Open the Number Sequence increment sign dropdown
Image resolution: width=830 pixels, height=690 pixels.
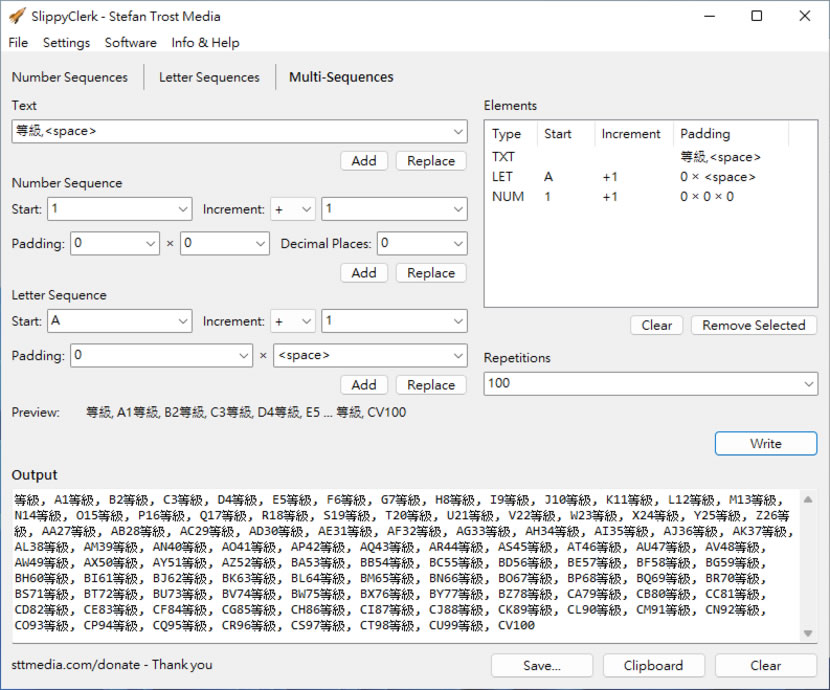click(x=306, y=209)
